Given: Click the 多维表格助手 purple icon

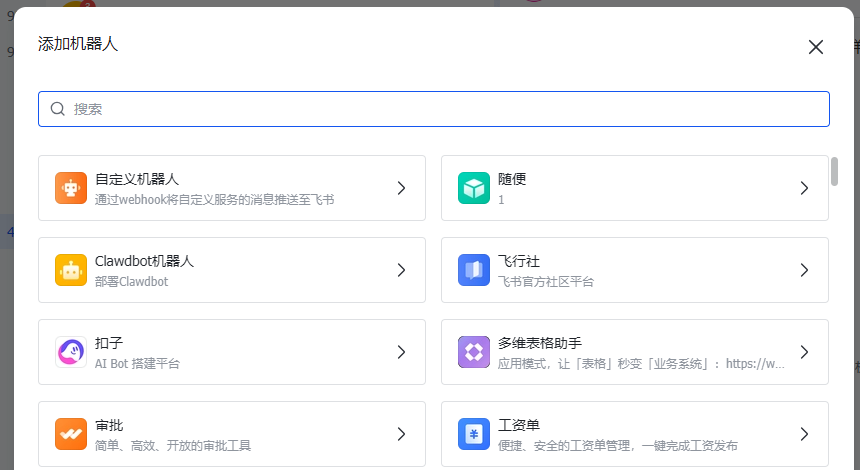Looking at the screenshot, I should coord(474,352).
